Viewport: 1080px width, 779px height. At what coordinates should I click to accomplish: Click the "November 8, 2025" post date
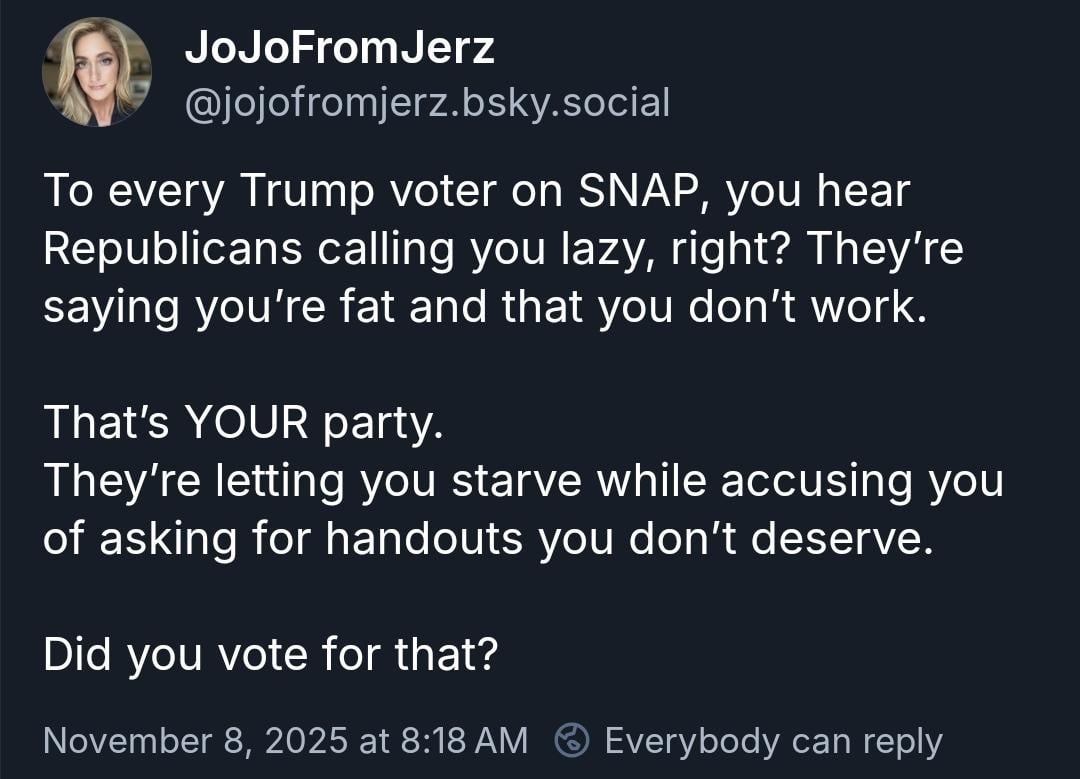(195, 741)
